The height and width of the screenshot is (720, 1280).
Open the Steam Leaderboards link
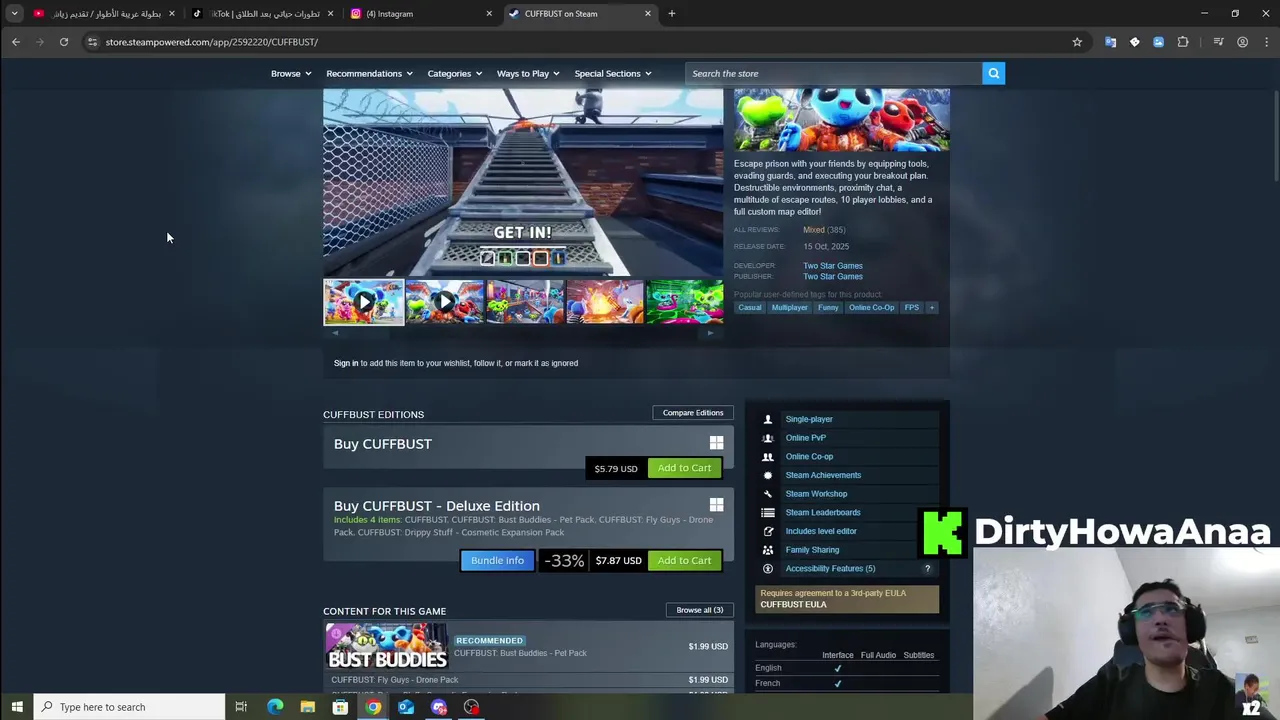(x=823, y=513)
